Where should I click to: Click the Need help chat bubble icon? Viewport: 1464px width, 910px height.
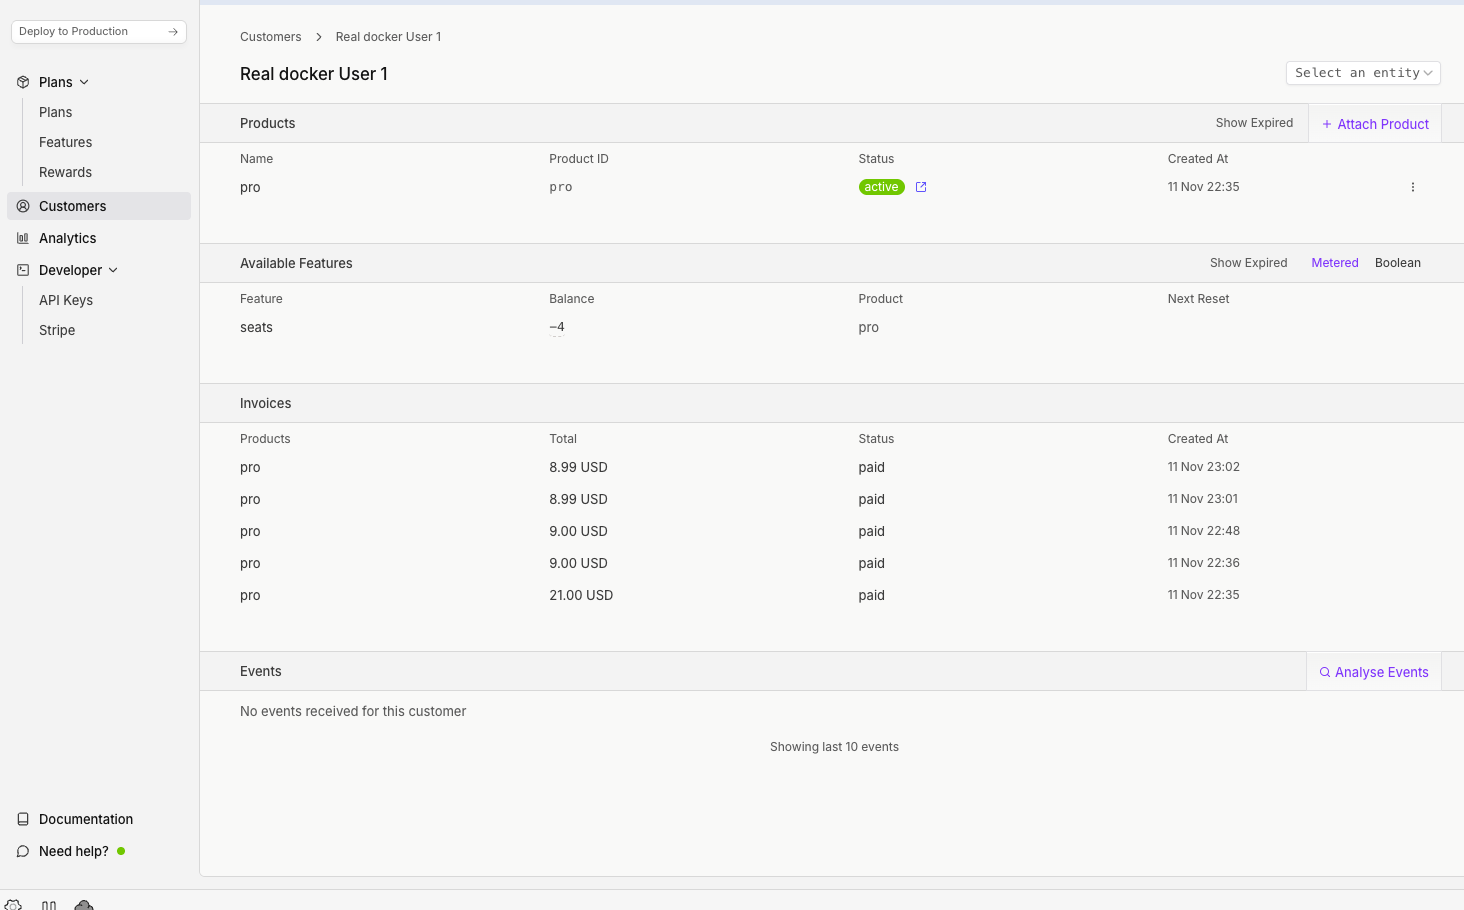click(23, 851)
